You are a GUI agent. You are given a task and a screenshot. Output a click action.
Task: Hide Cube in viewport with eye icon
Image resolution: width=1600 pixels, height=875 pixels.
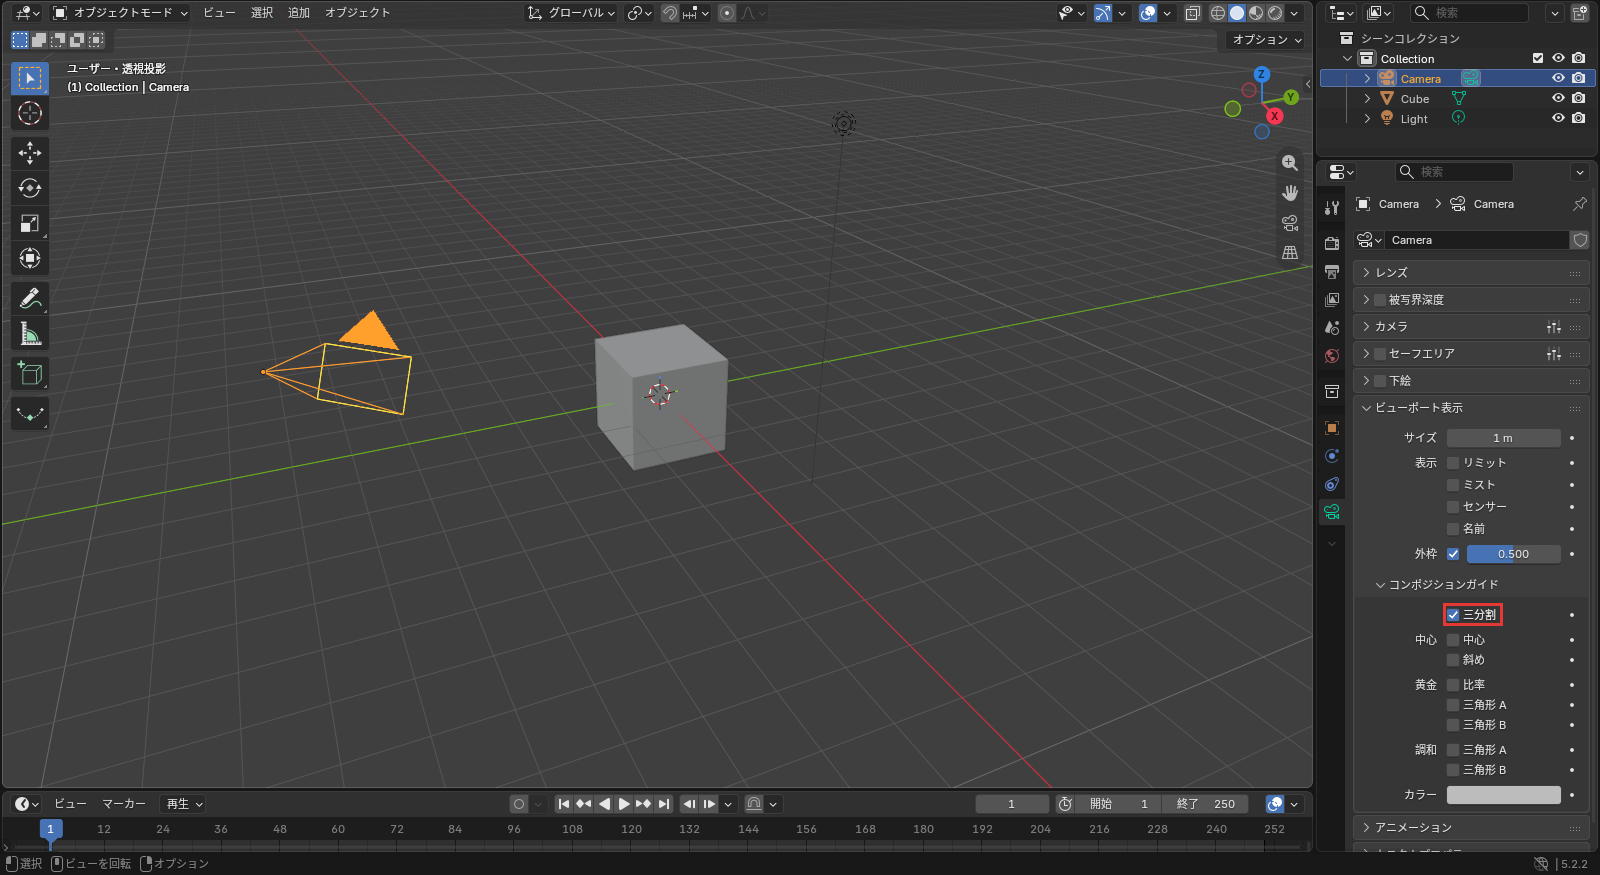pyautogui.click(x=1558, y=98)
